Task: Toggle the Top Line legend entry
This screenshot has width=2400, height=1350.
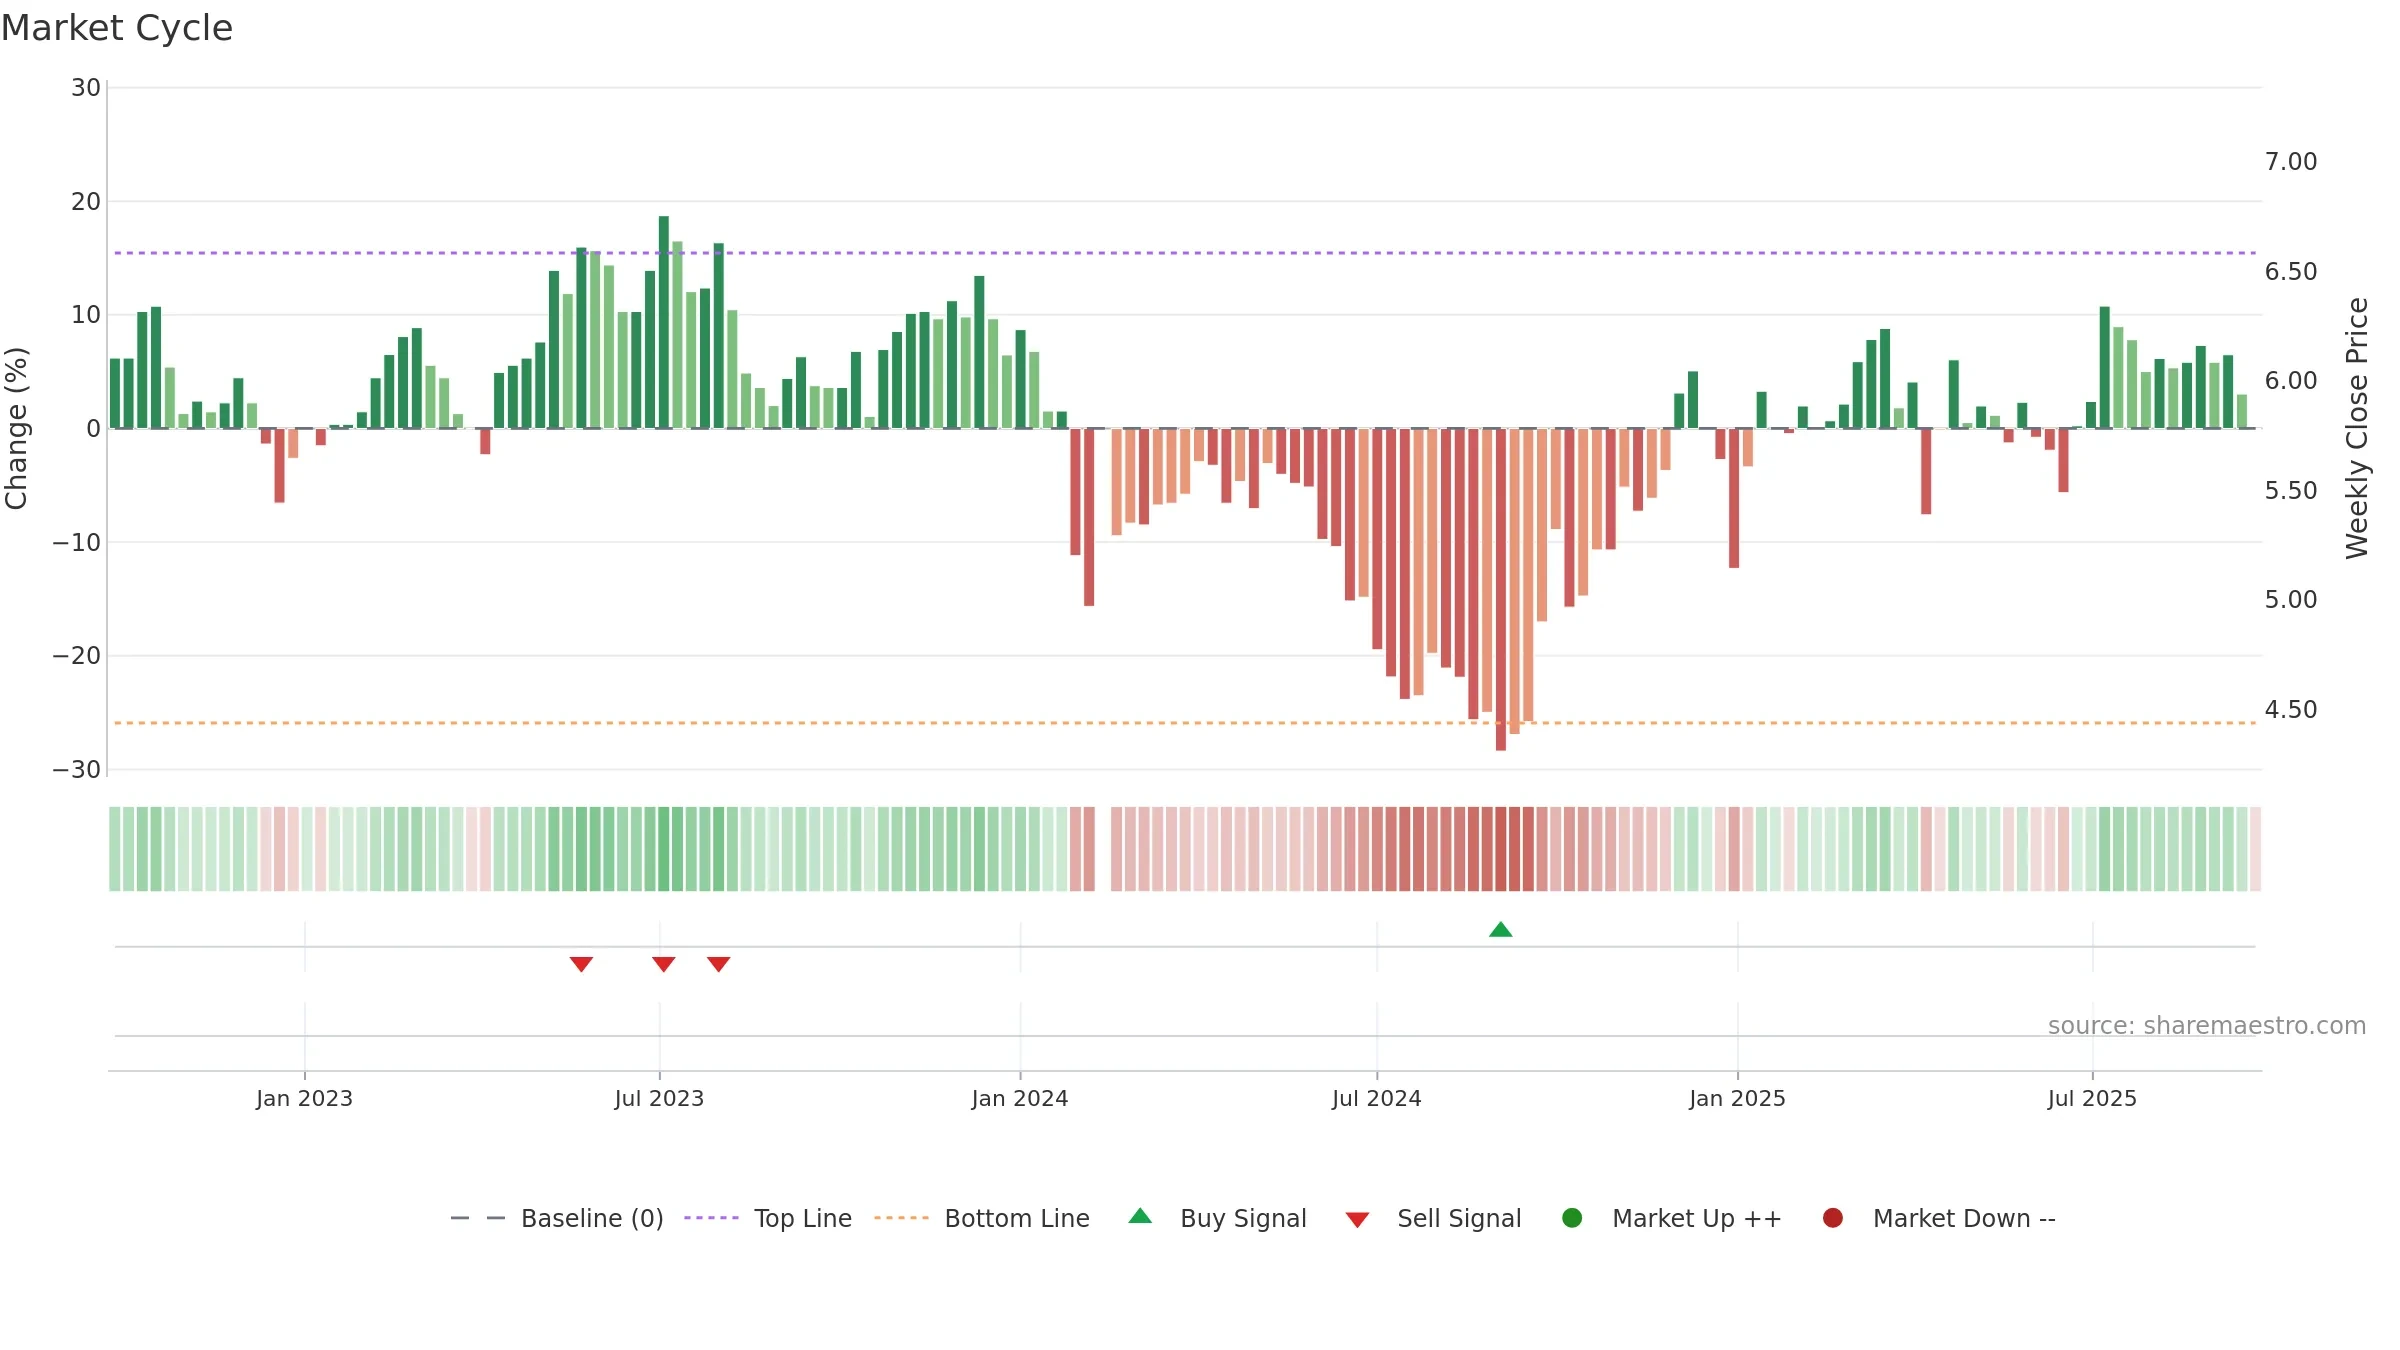Action: (768, 1218)
